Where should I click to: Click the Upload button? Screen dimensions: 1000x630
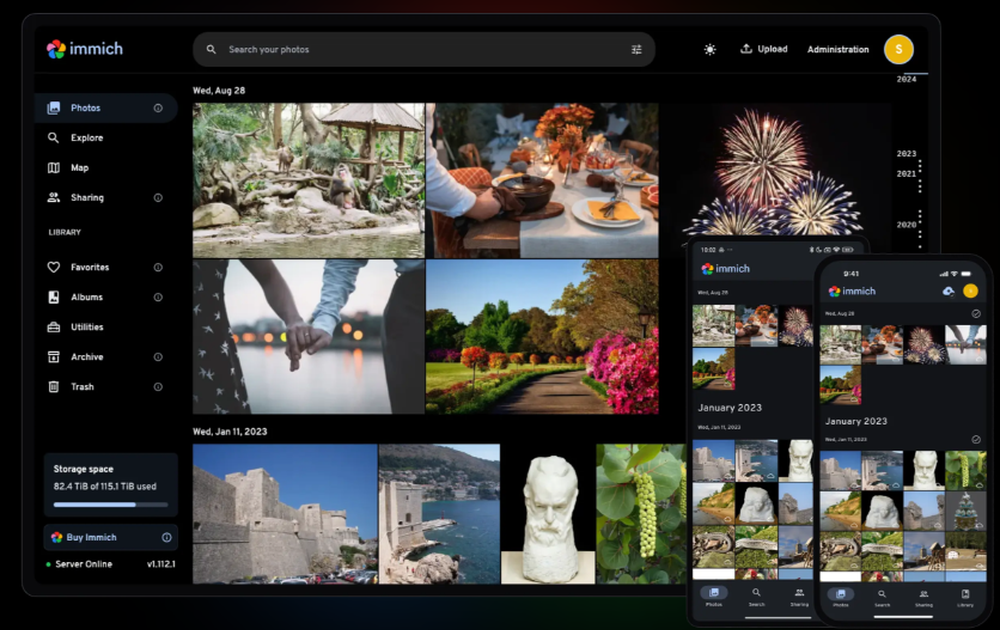coord(763,49)
